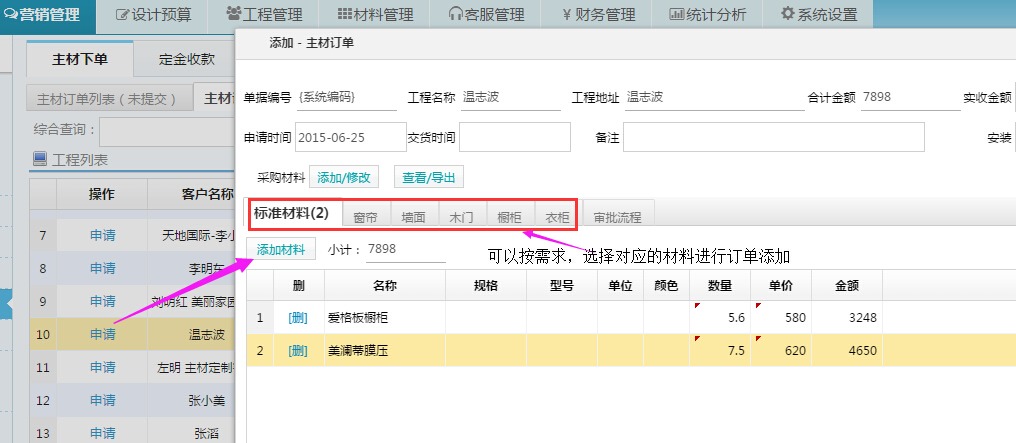Click the 查看/导出 button
The height and width of the screenshot is (443, 1016).
point(429,178)
